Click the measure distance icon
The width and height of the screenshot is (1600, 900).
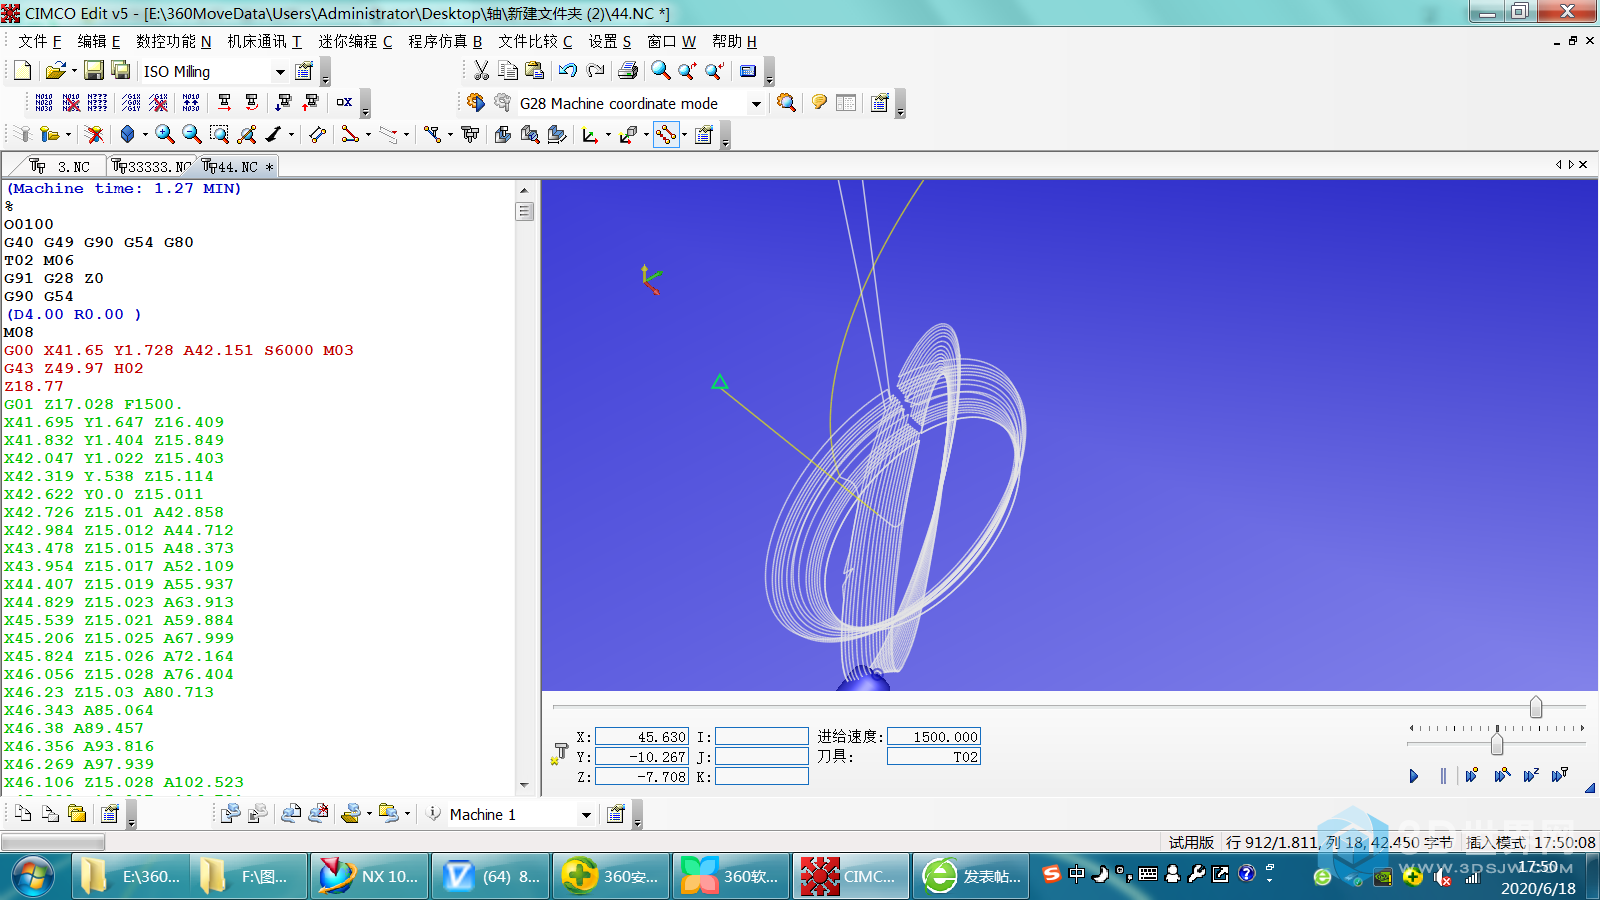318,135
